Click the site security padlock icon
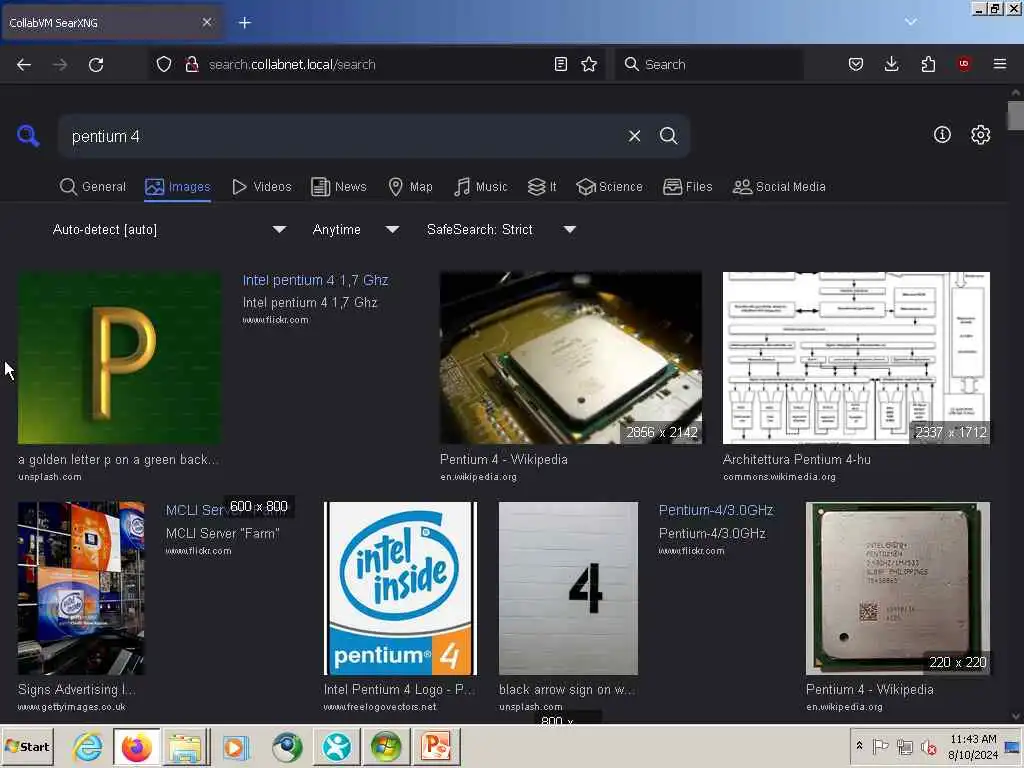 click(192, 64)
